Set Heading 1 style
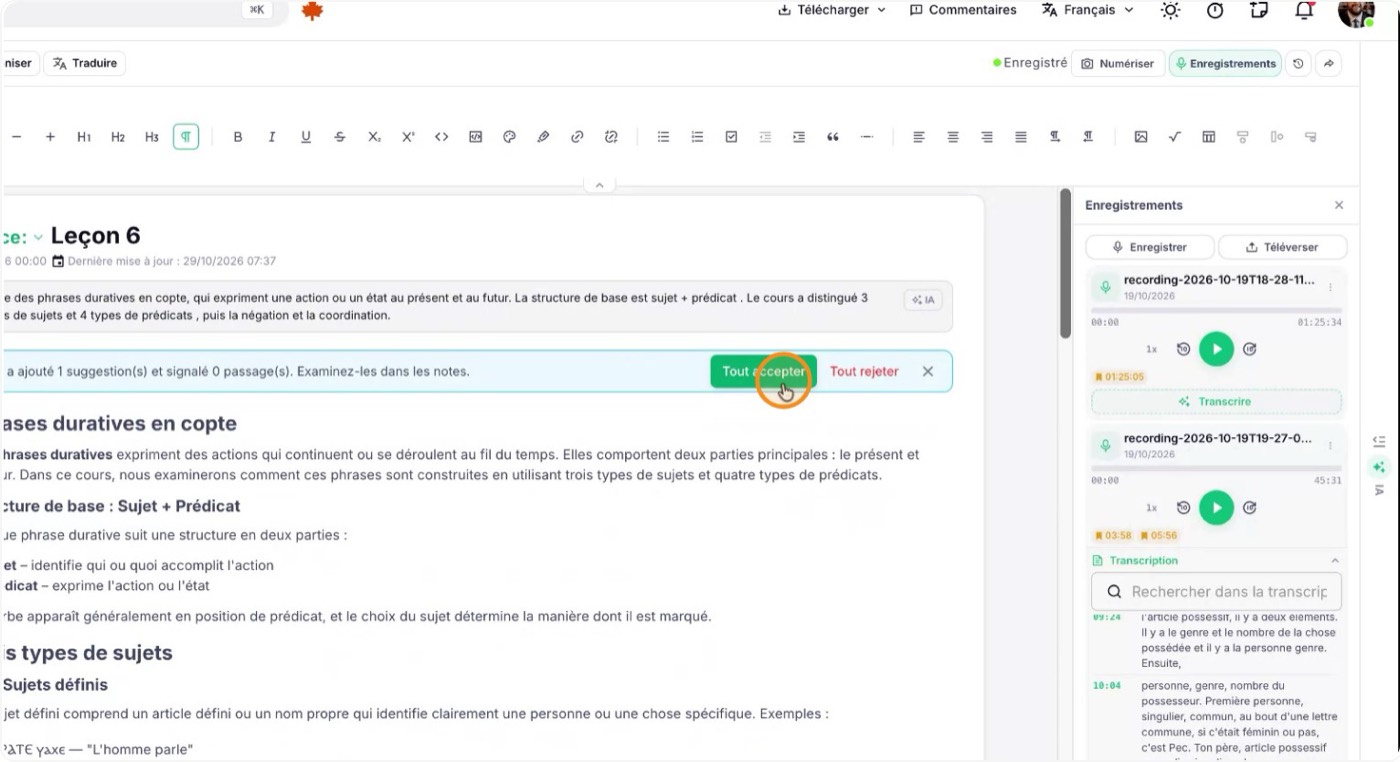This screenshot has height=762, width=1400. point(84,137)
